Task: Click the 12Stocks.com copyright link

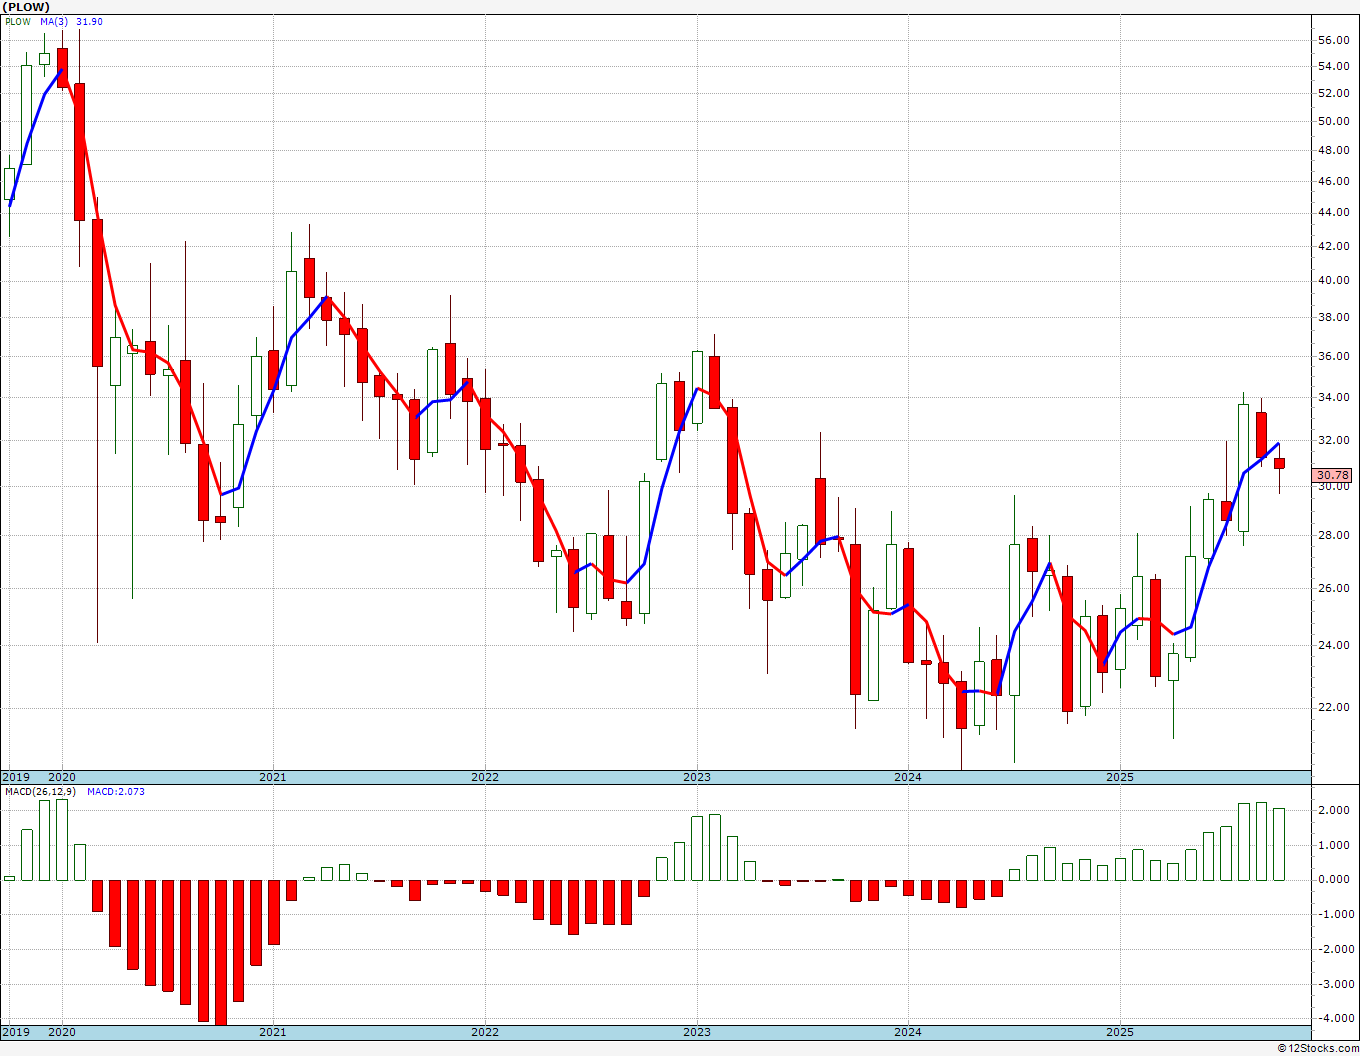Action: [1315, 1048]
